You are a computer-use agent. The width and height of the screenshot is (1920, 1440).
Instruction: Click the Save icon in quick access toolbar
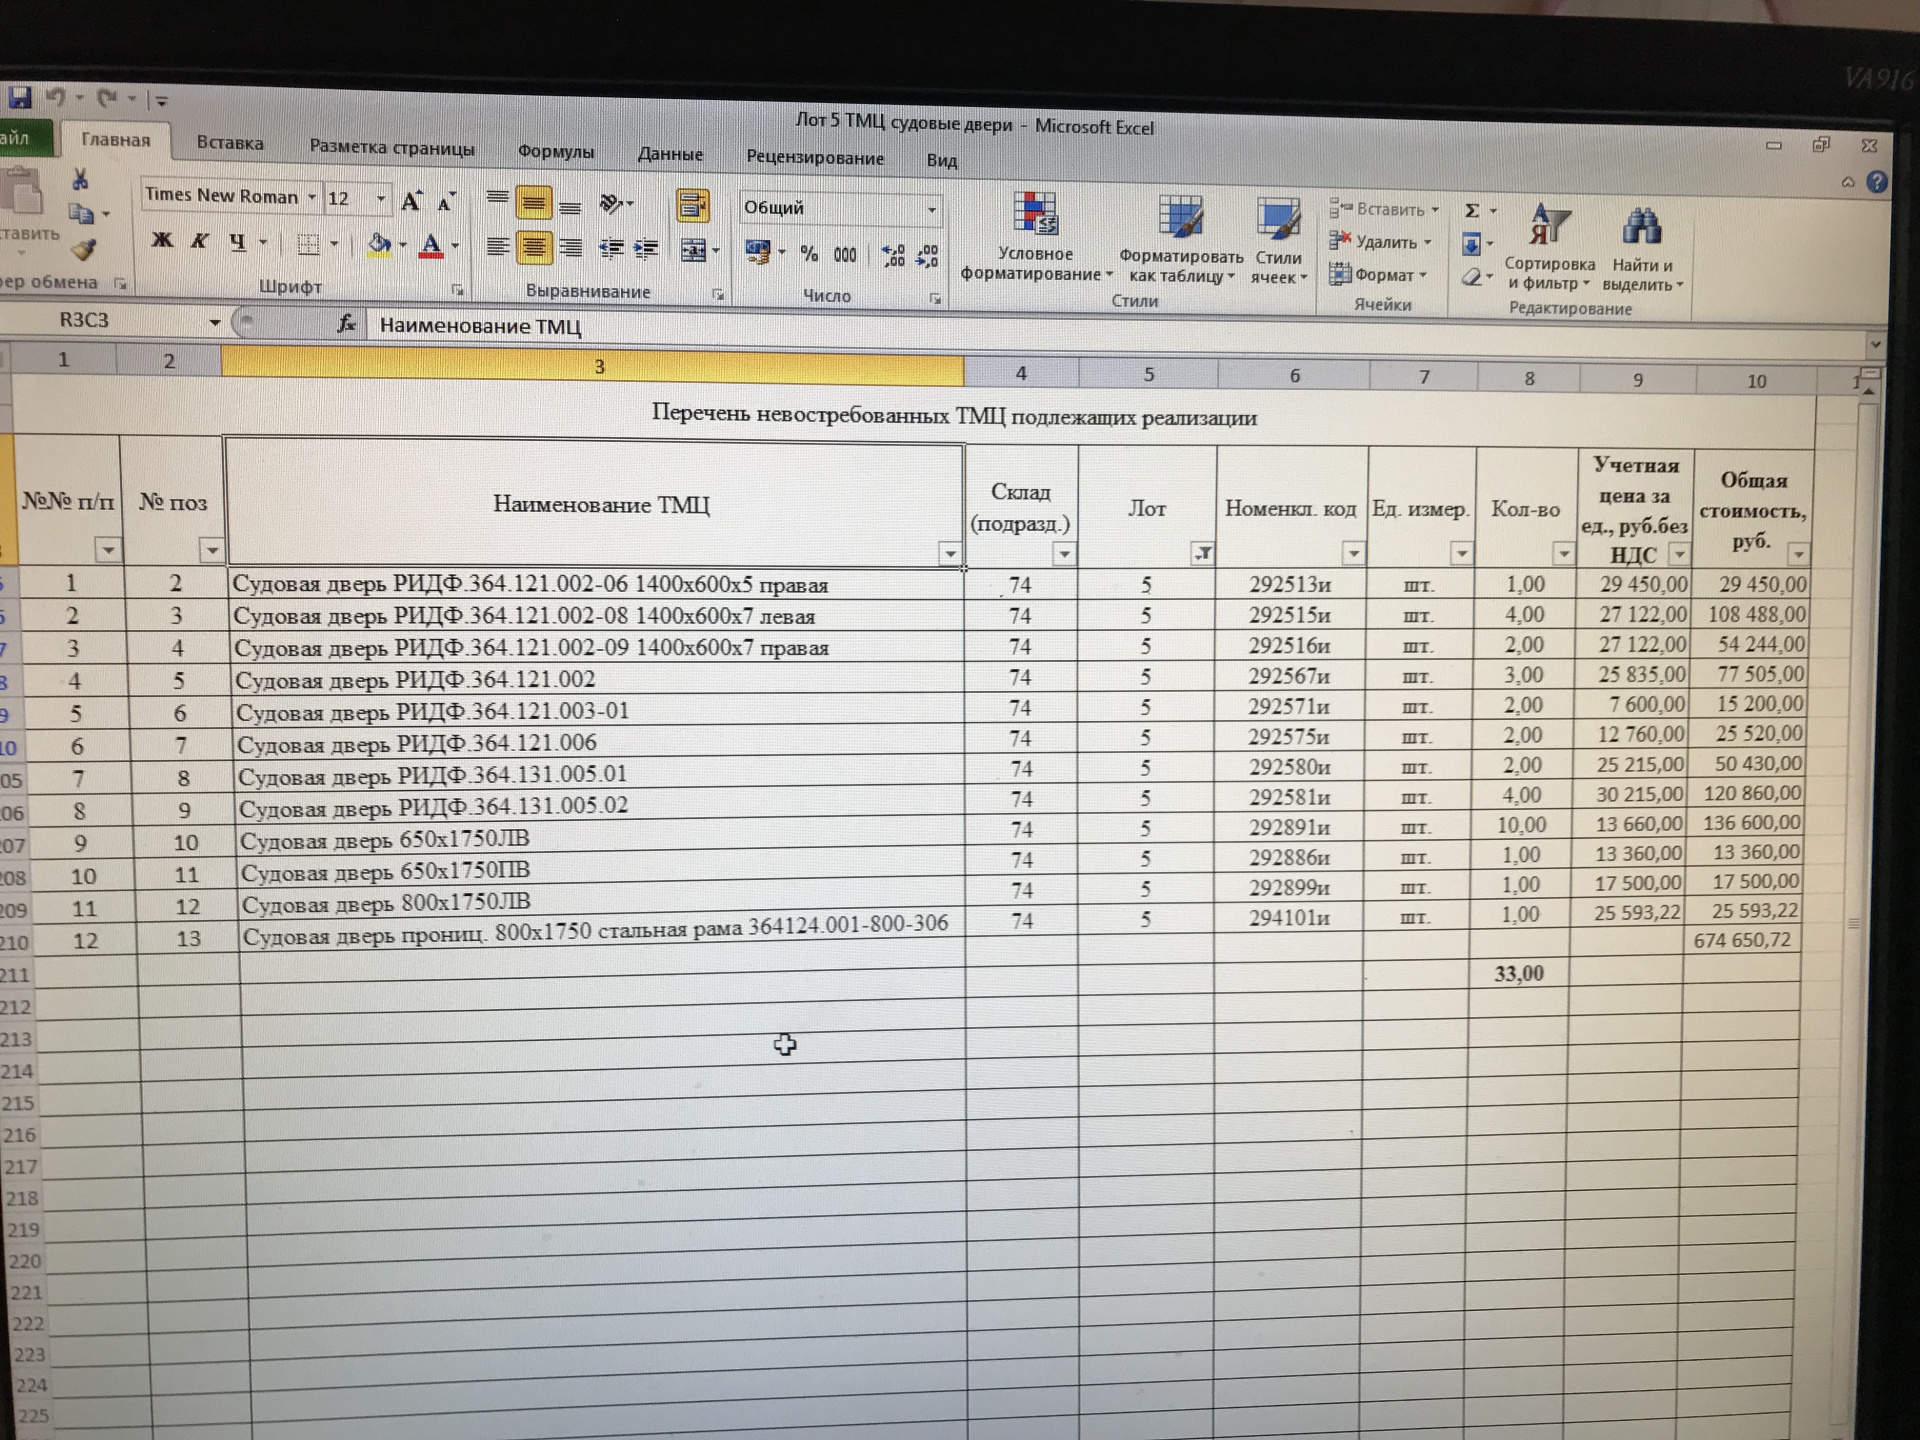[x=19, y=97]
